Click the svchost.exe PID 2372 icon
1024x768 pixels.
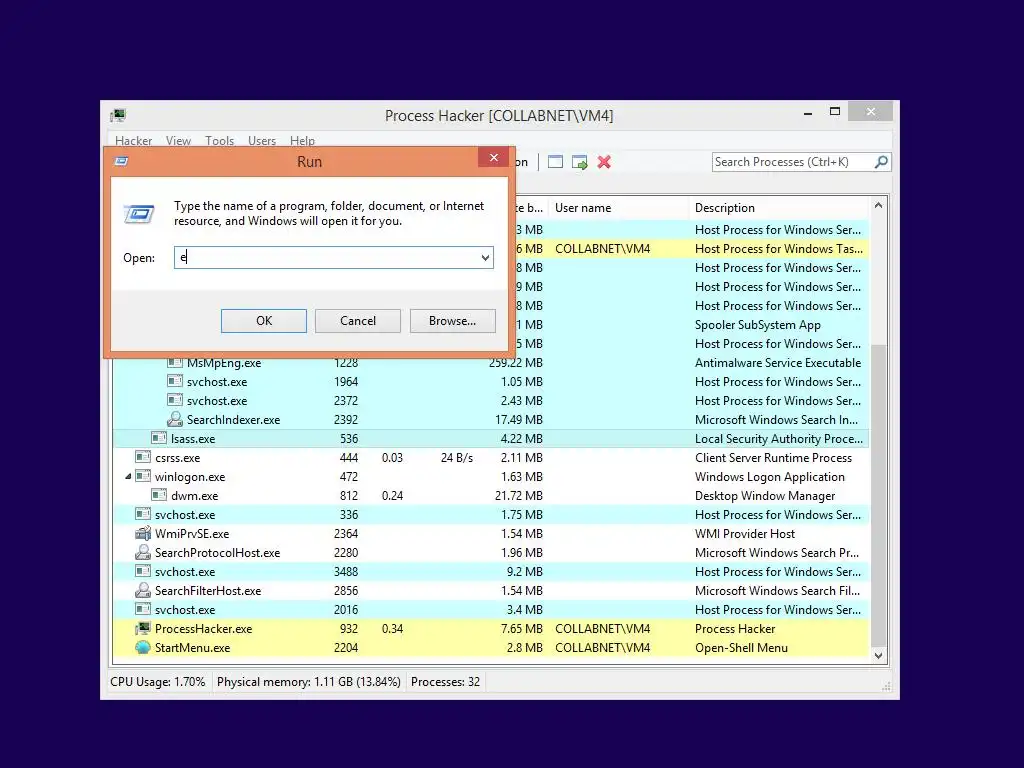pyautogui.click(x=174, y=400)
